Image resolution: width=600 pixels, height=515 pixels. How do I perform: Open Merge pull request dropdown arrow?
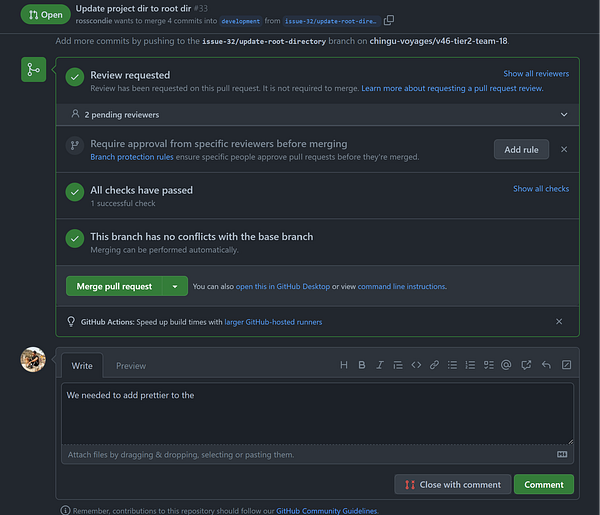click(x=175, y=286)
